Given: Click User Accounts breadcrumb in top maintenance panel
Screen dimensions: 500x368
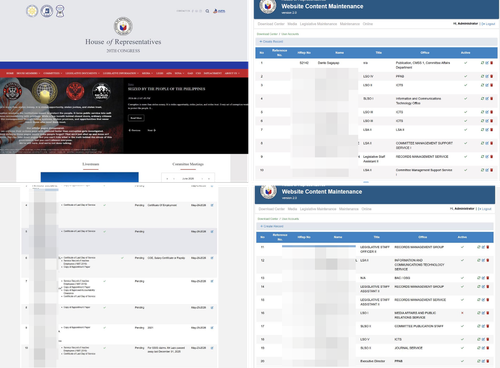Looking at the screenshot, I should (x=290, y=34).
